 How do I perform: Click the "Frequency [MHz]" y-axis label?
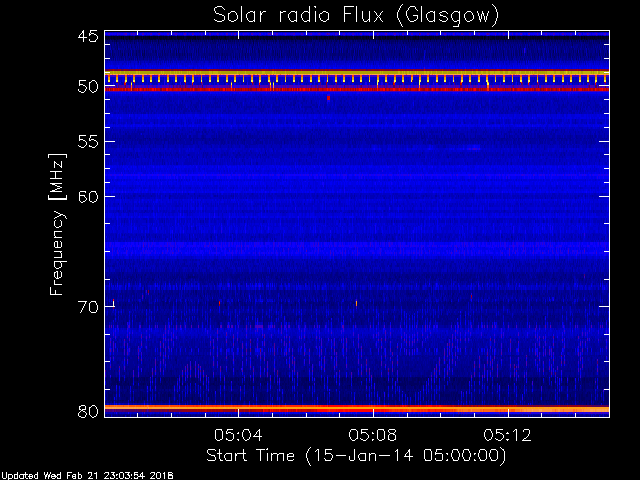click(x=58, y=223)
